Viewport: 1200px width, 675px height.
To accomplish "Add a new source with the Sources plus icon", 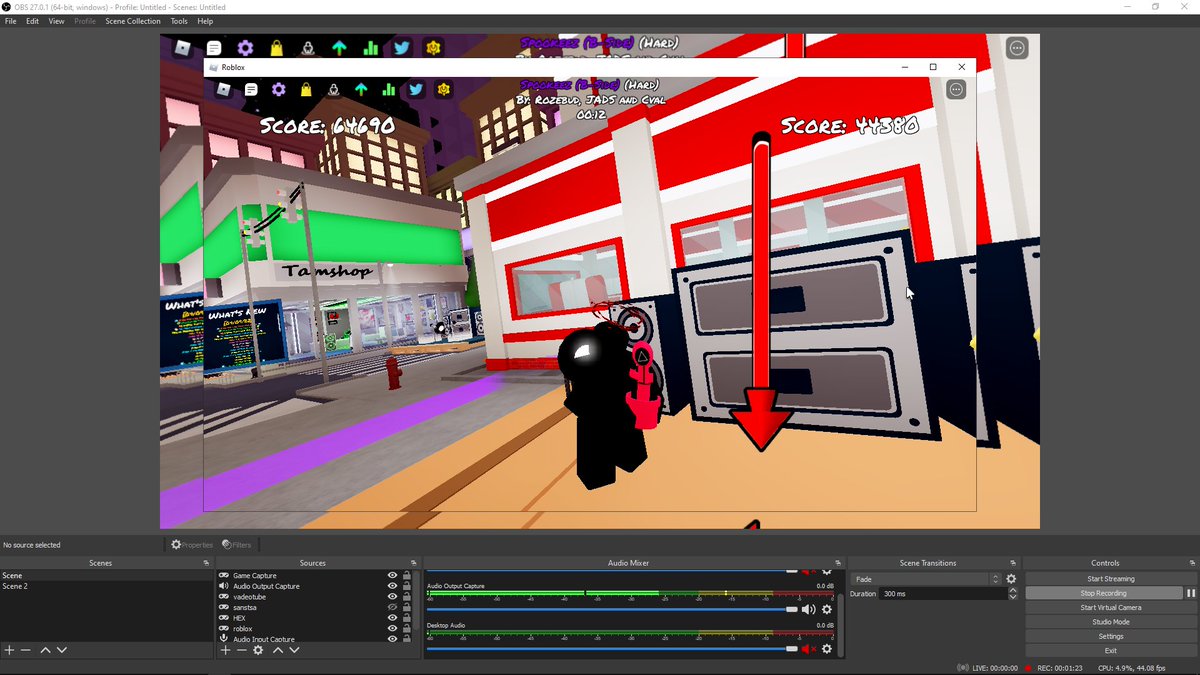I will pyautogui.click(x=225, y=650).
